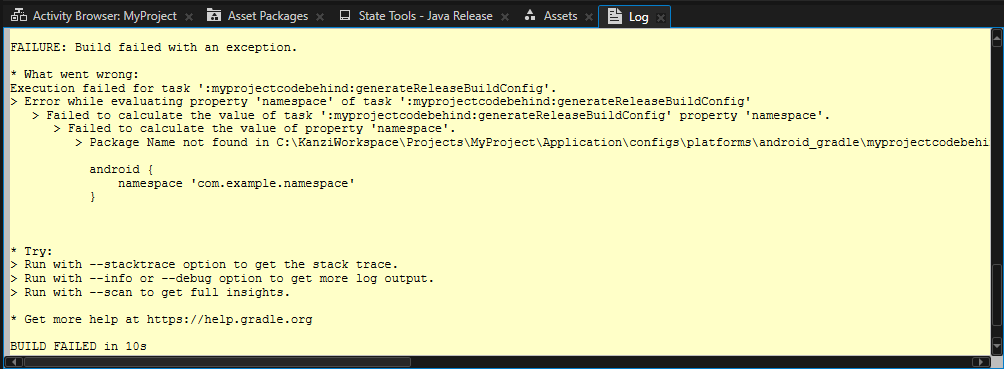Click the Log tab document icon
The width and height of the screenshot is (1004, 369).
coord(615,17)
